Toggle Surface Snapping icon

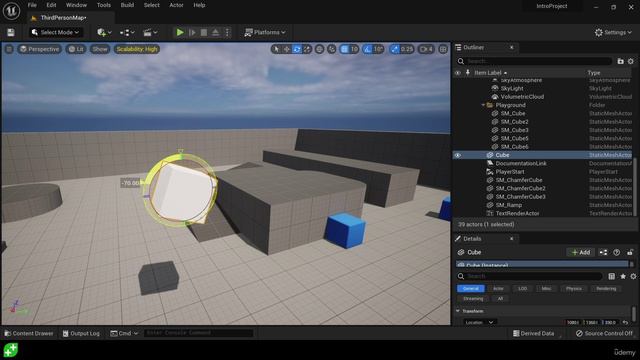pos(332,49)
